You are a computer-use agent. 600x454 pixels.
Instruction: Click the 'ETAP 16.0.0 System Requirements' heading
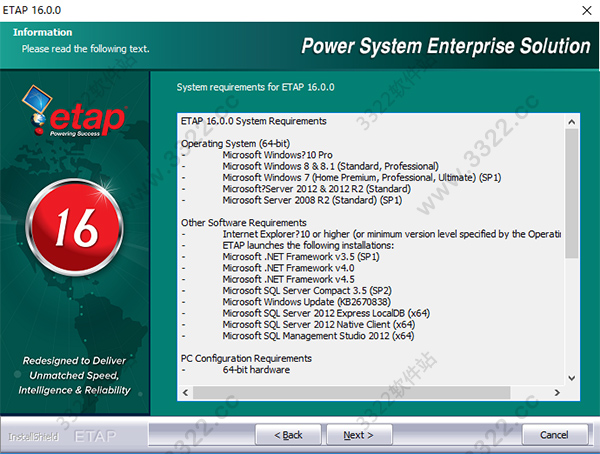(253, 121)
